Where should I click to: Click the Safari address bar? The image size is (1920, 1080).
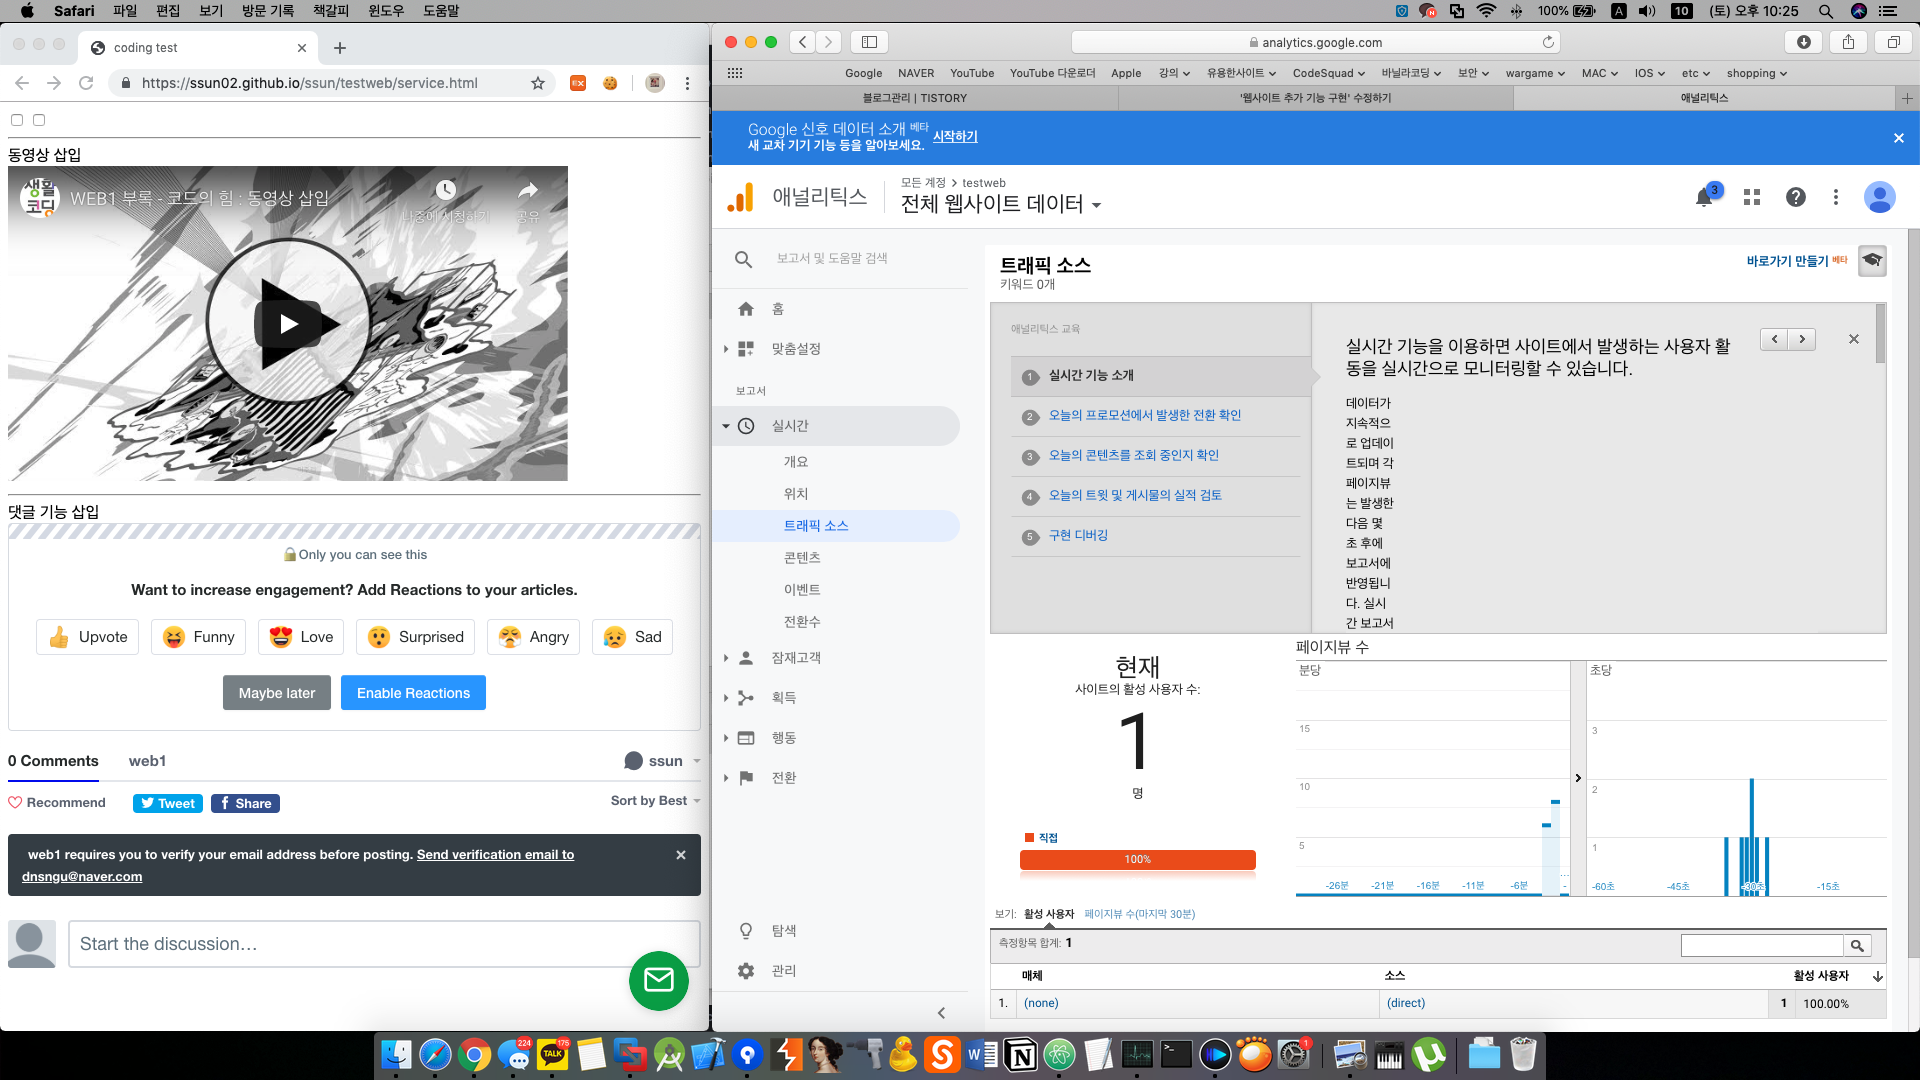(1316, 42)
